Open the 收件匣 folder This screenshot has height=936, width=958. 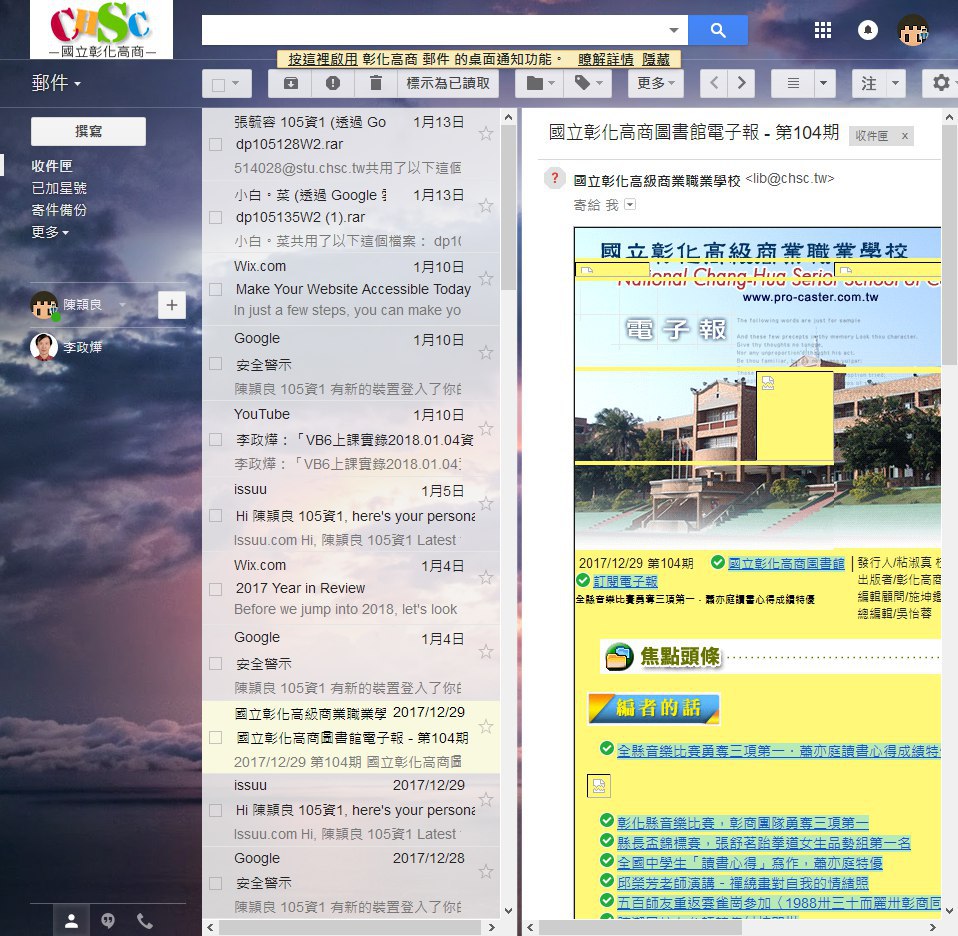pyautogui.click(x=51, y=166)
